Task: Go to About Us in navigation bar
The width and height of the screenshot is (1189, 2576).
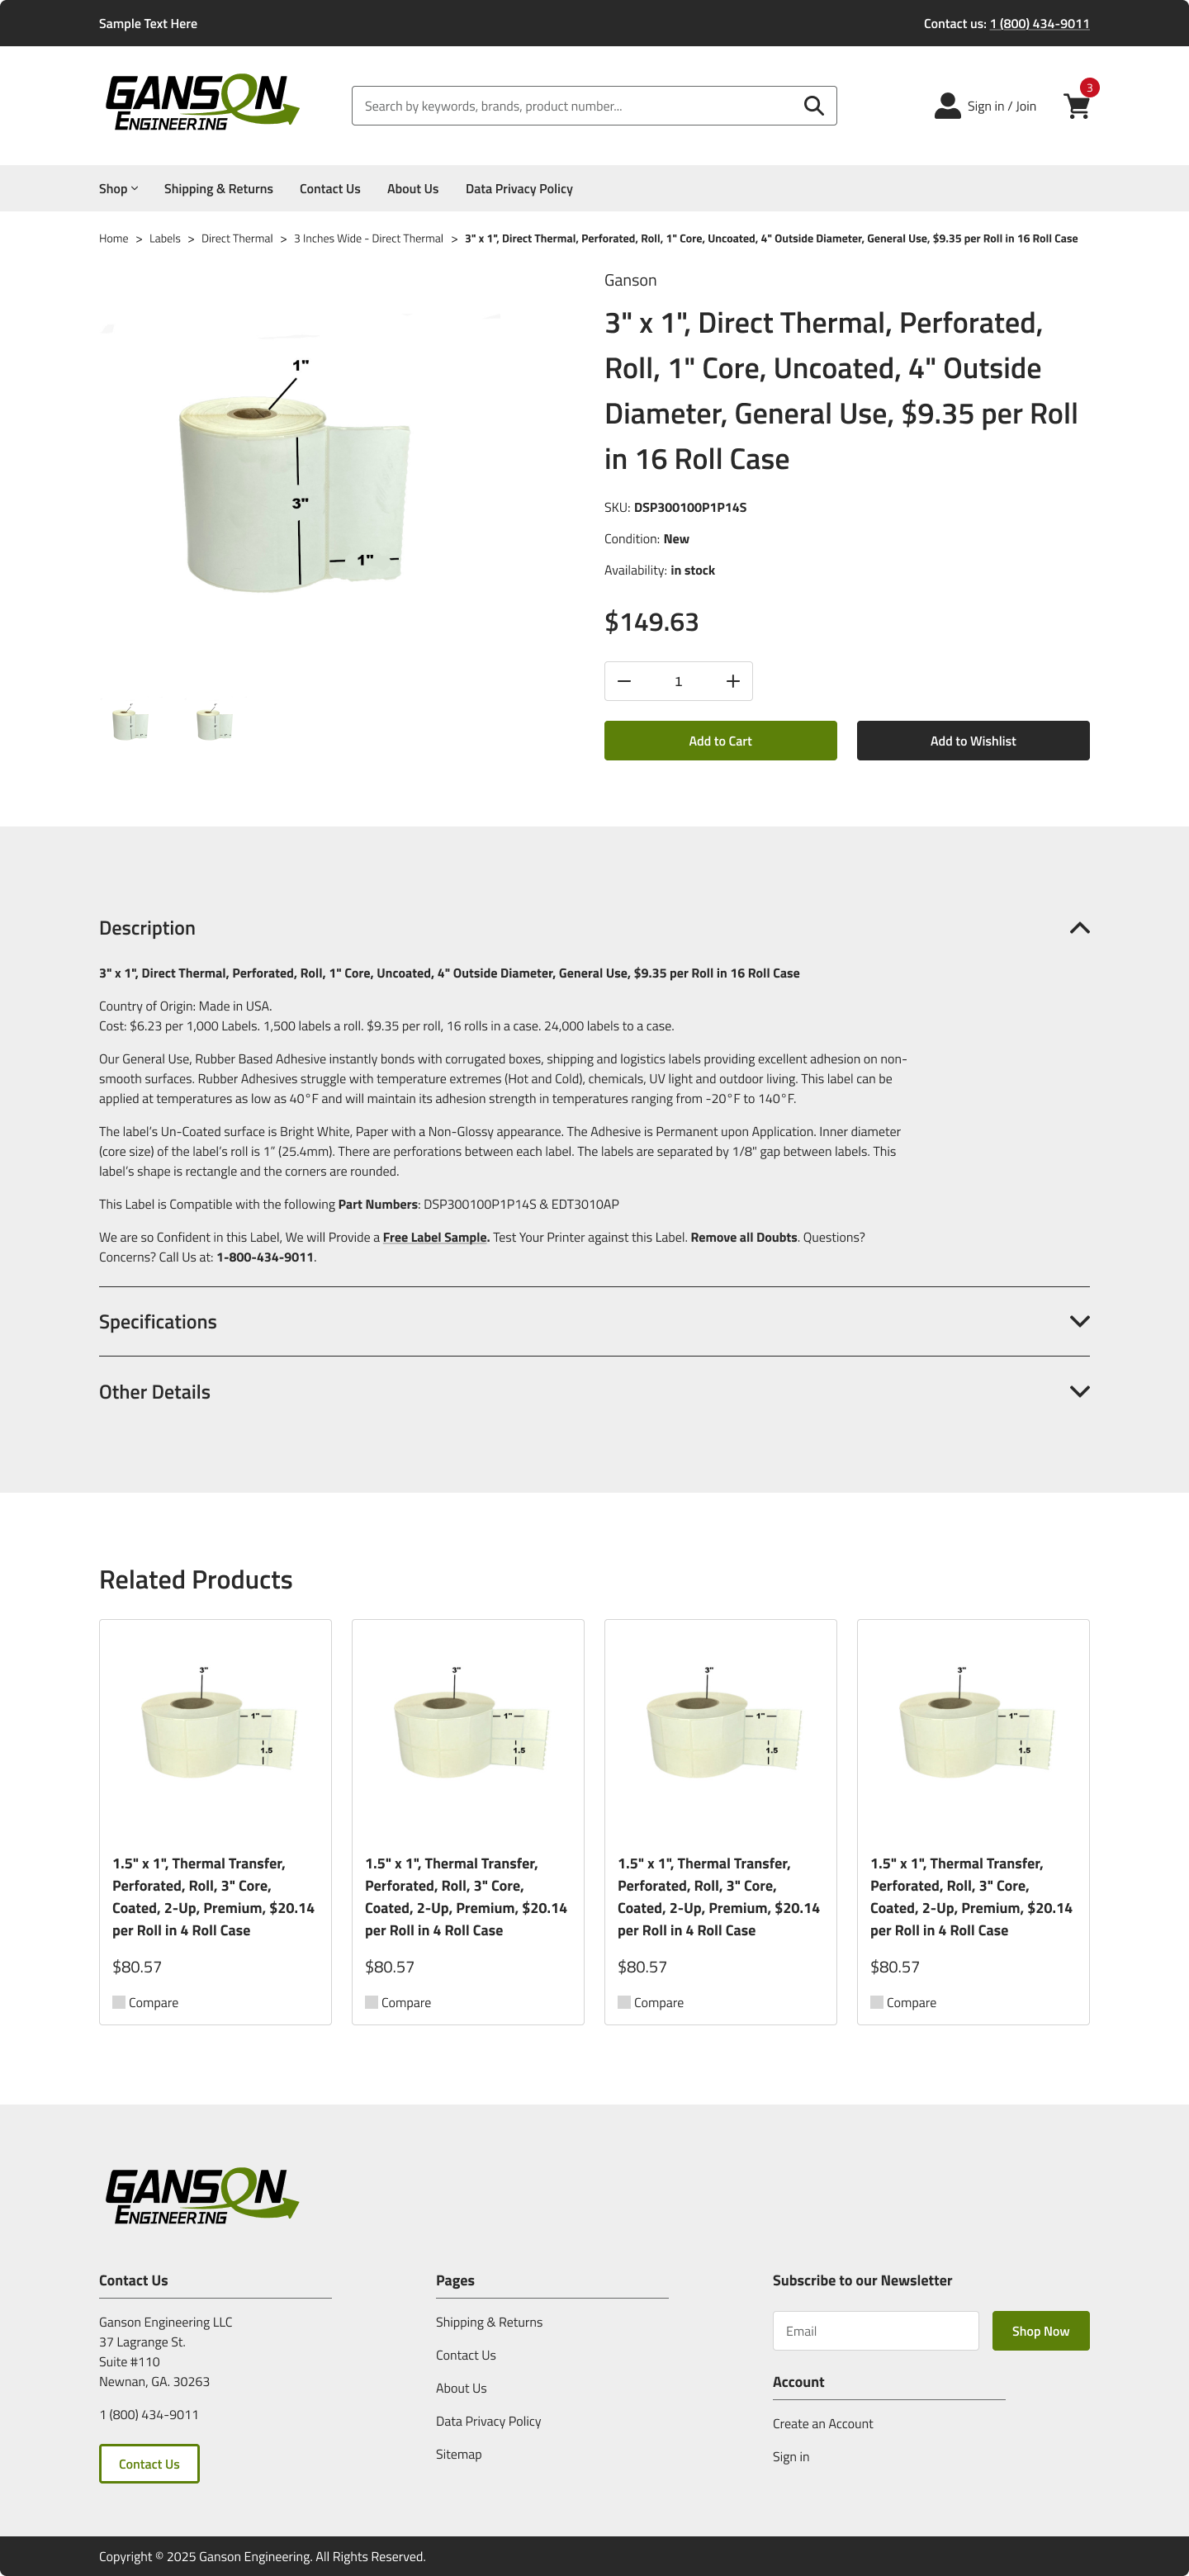Action: coord(412,189)
